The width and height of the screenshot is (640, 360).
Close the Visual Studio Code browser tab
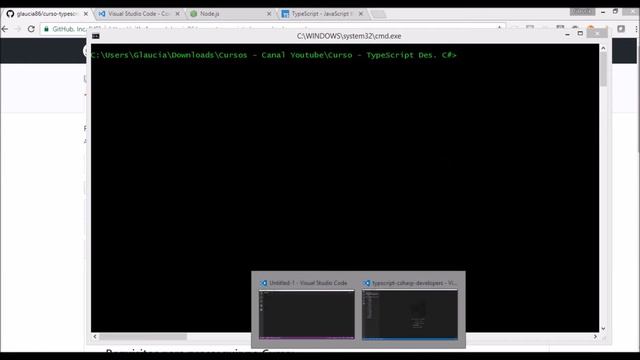click(x=178, y=14)
